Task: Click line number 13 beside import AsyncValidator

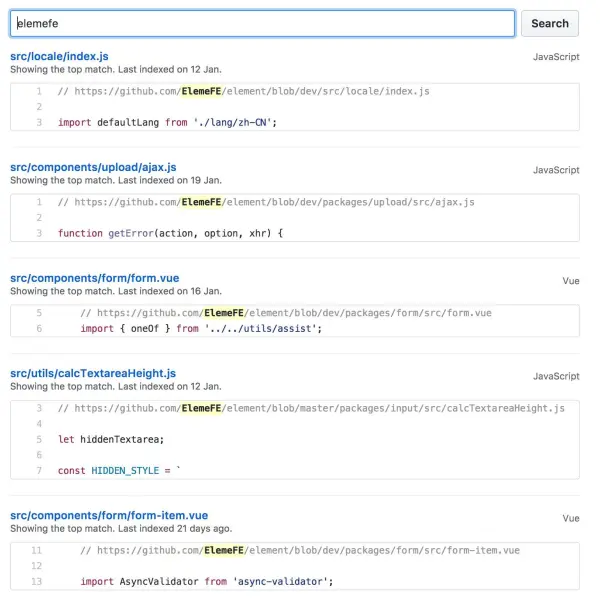Action: pos(37,581)
